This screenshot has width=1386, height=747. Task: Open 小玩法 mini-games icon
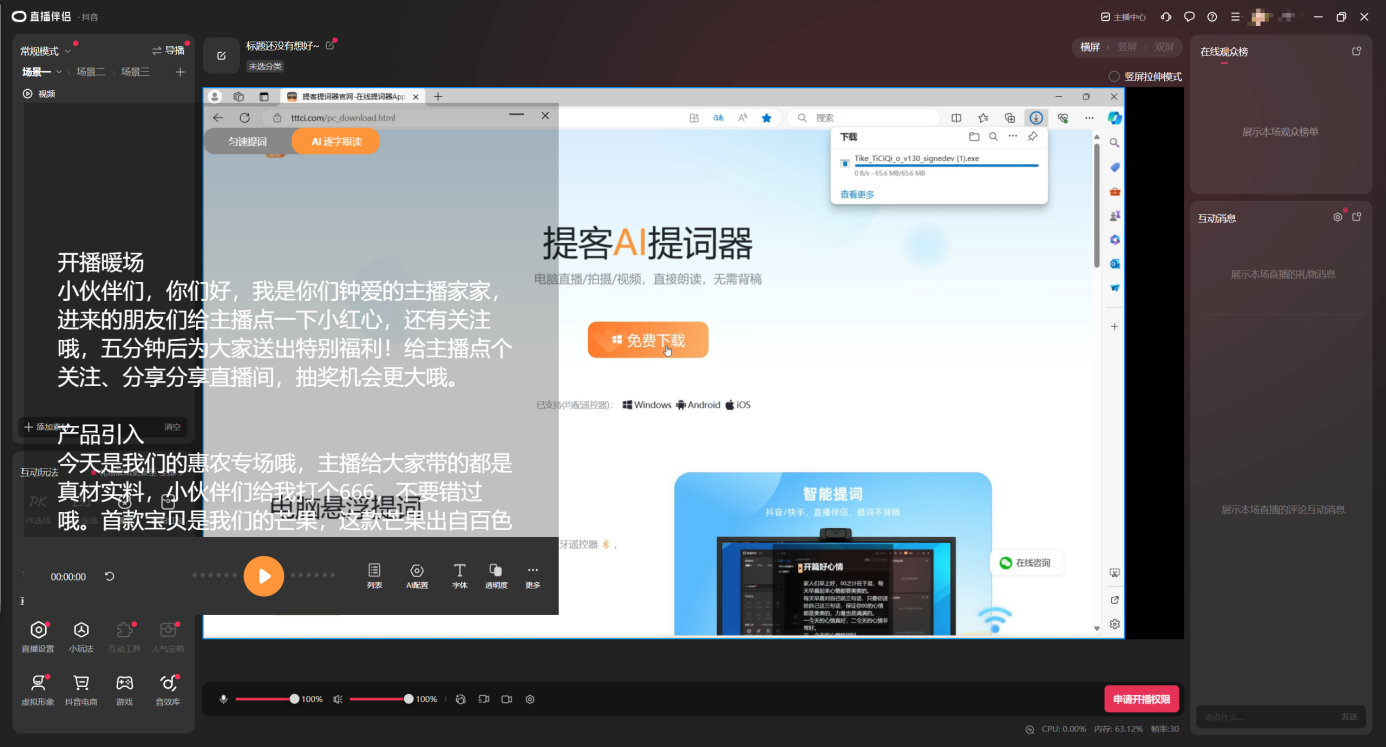pos(82,630)
